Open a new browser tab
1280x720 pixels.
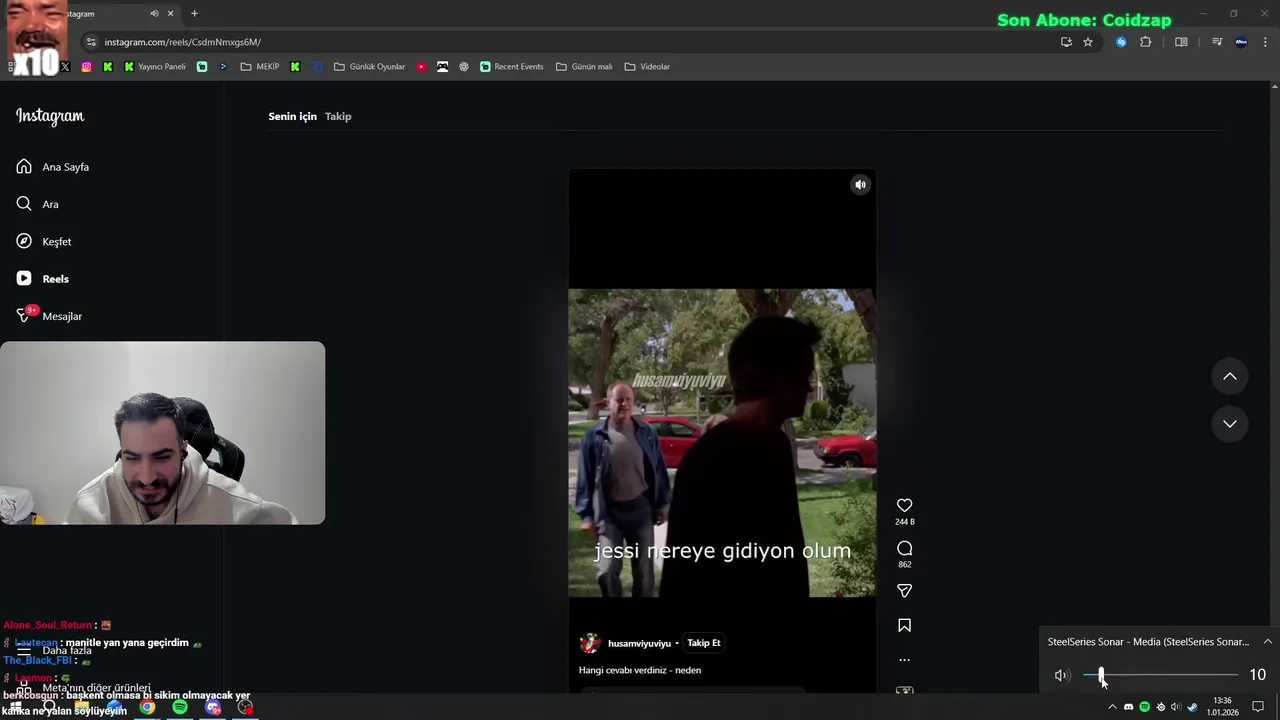(194, 13)
